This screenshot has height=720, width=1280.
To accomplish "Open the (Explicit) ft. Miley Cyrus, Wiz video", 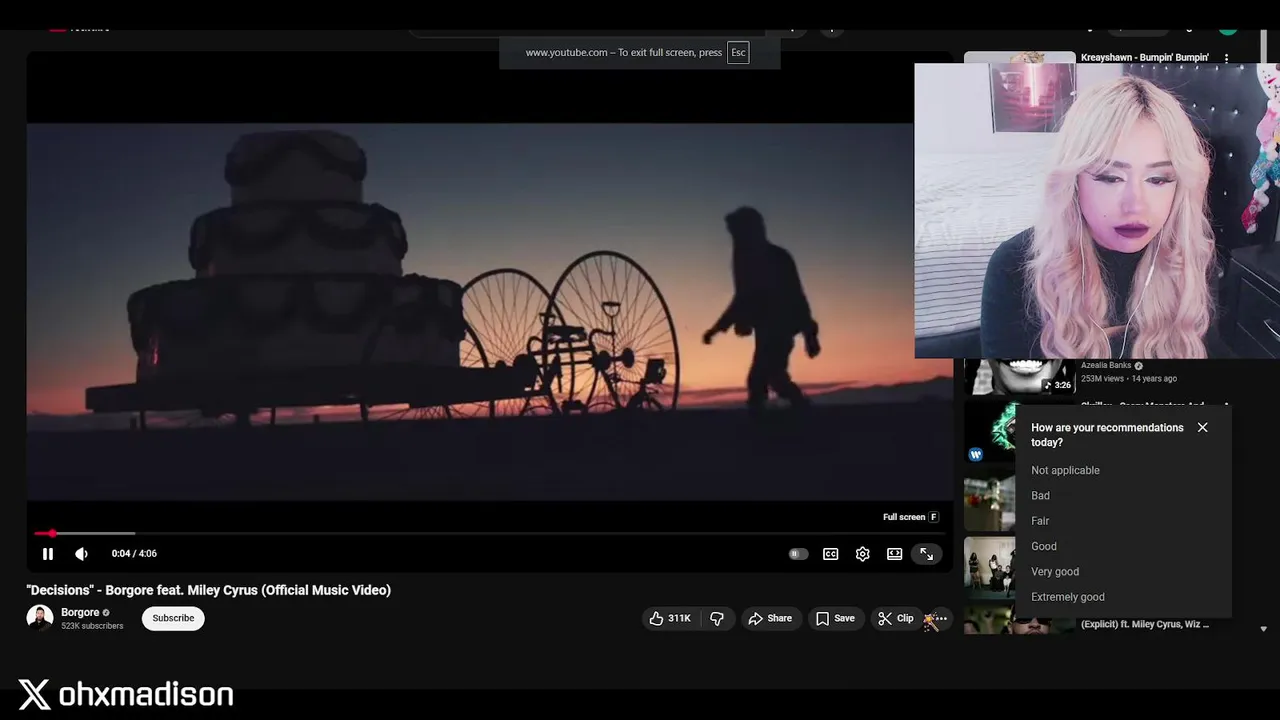I will click(x=1144, y=624).
